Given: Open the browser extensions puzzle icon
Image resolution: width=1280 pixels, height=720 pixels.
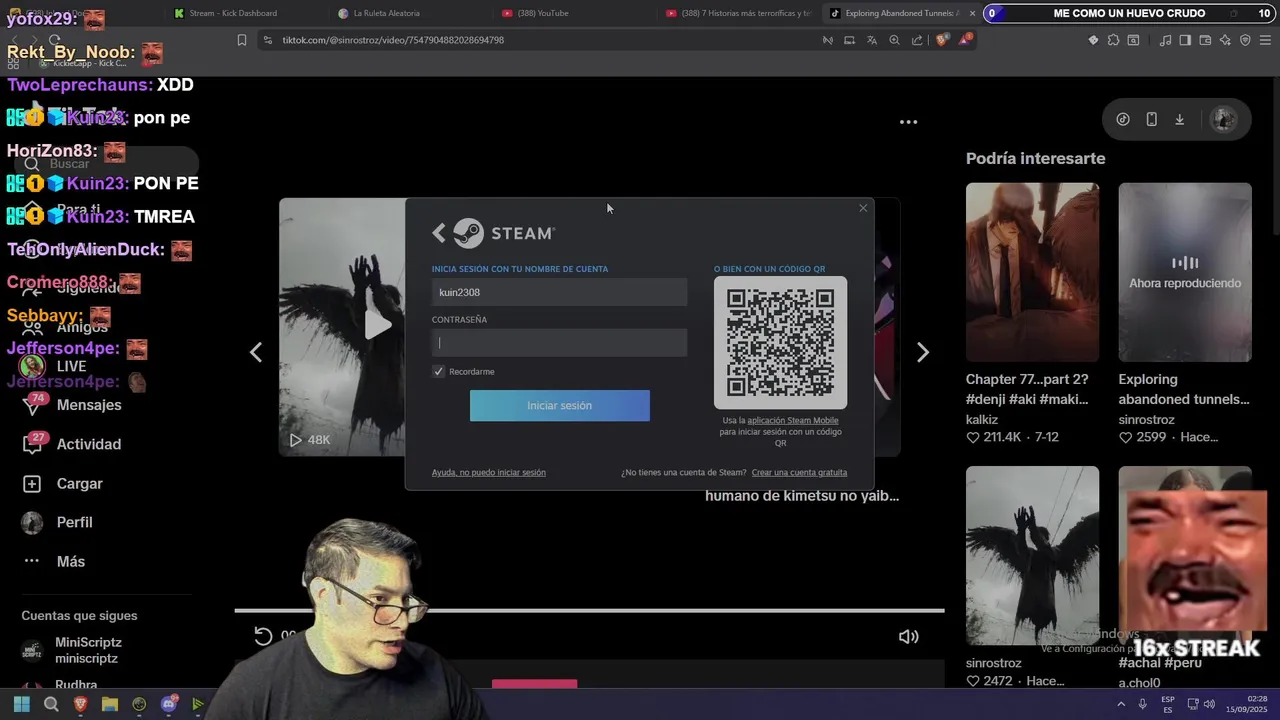Looking at the screenshot, I should coord(1113,40).
